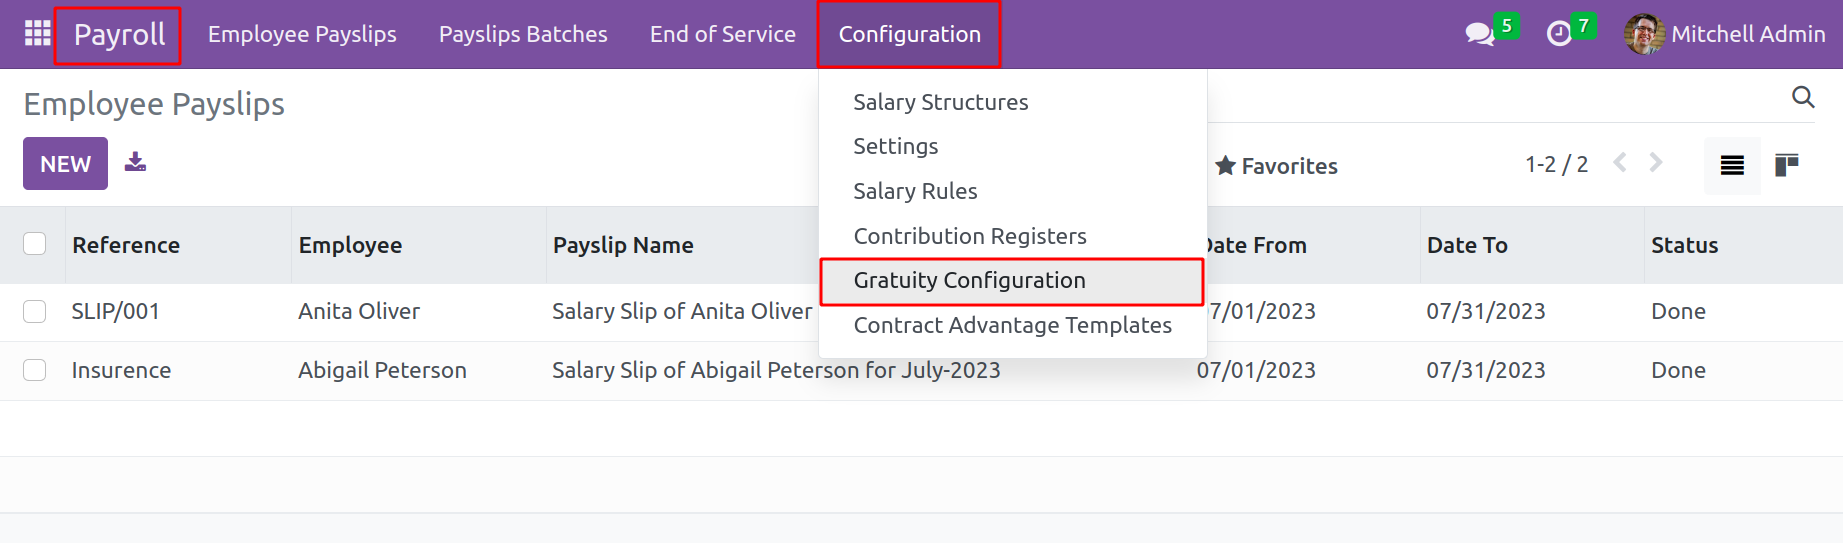Viewport: 1843px width, 543px height.
Task: Toggle the select-all header checkbox
Action: [35, 244]
